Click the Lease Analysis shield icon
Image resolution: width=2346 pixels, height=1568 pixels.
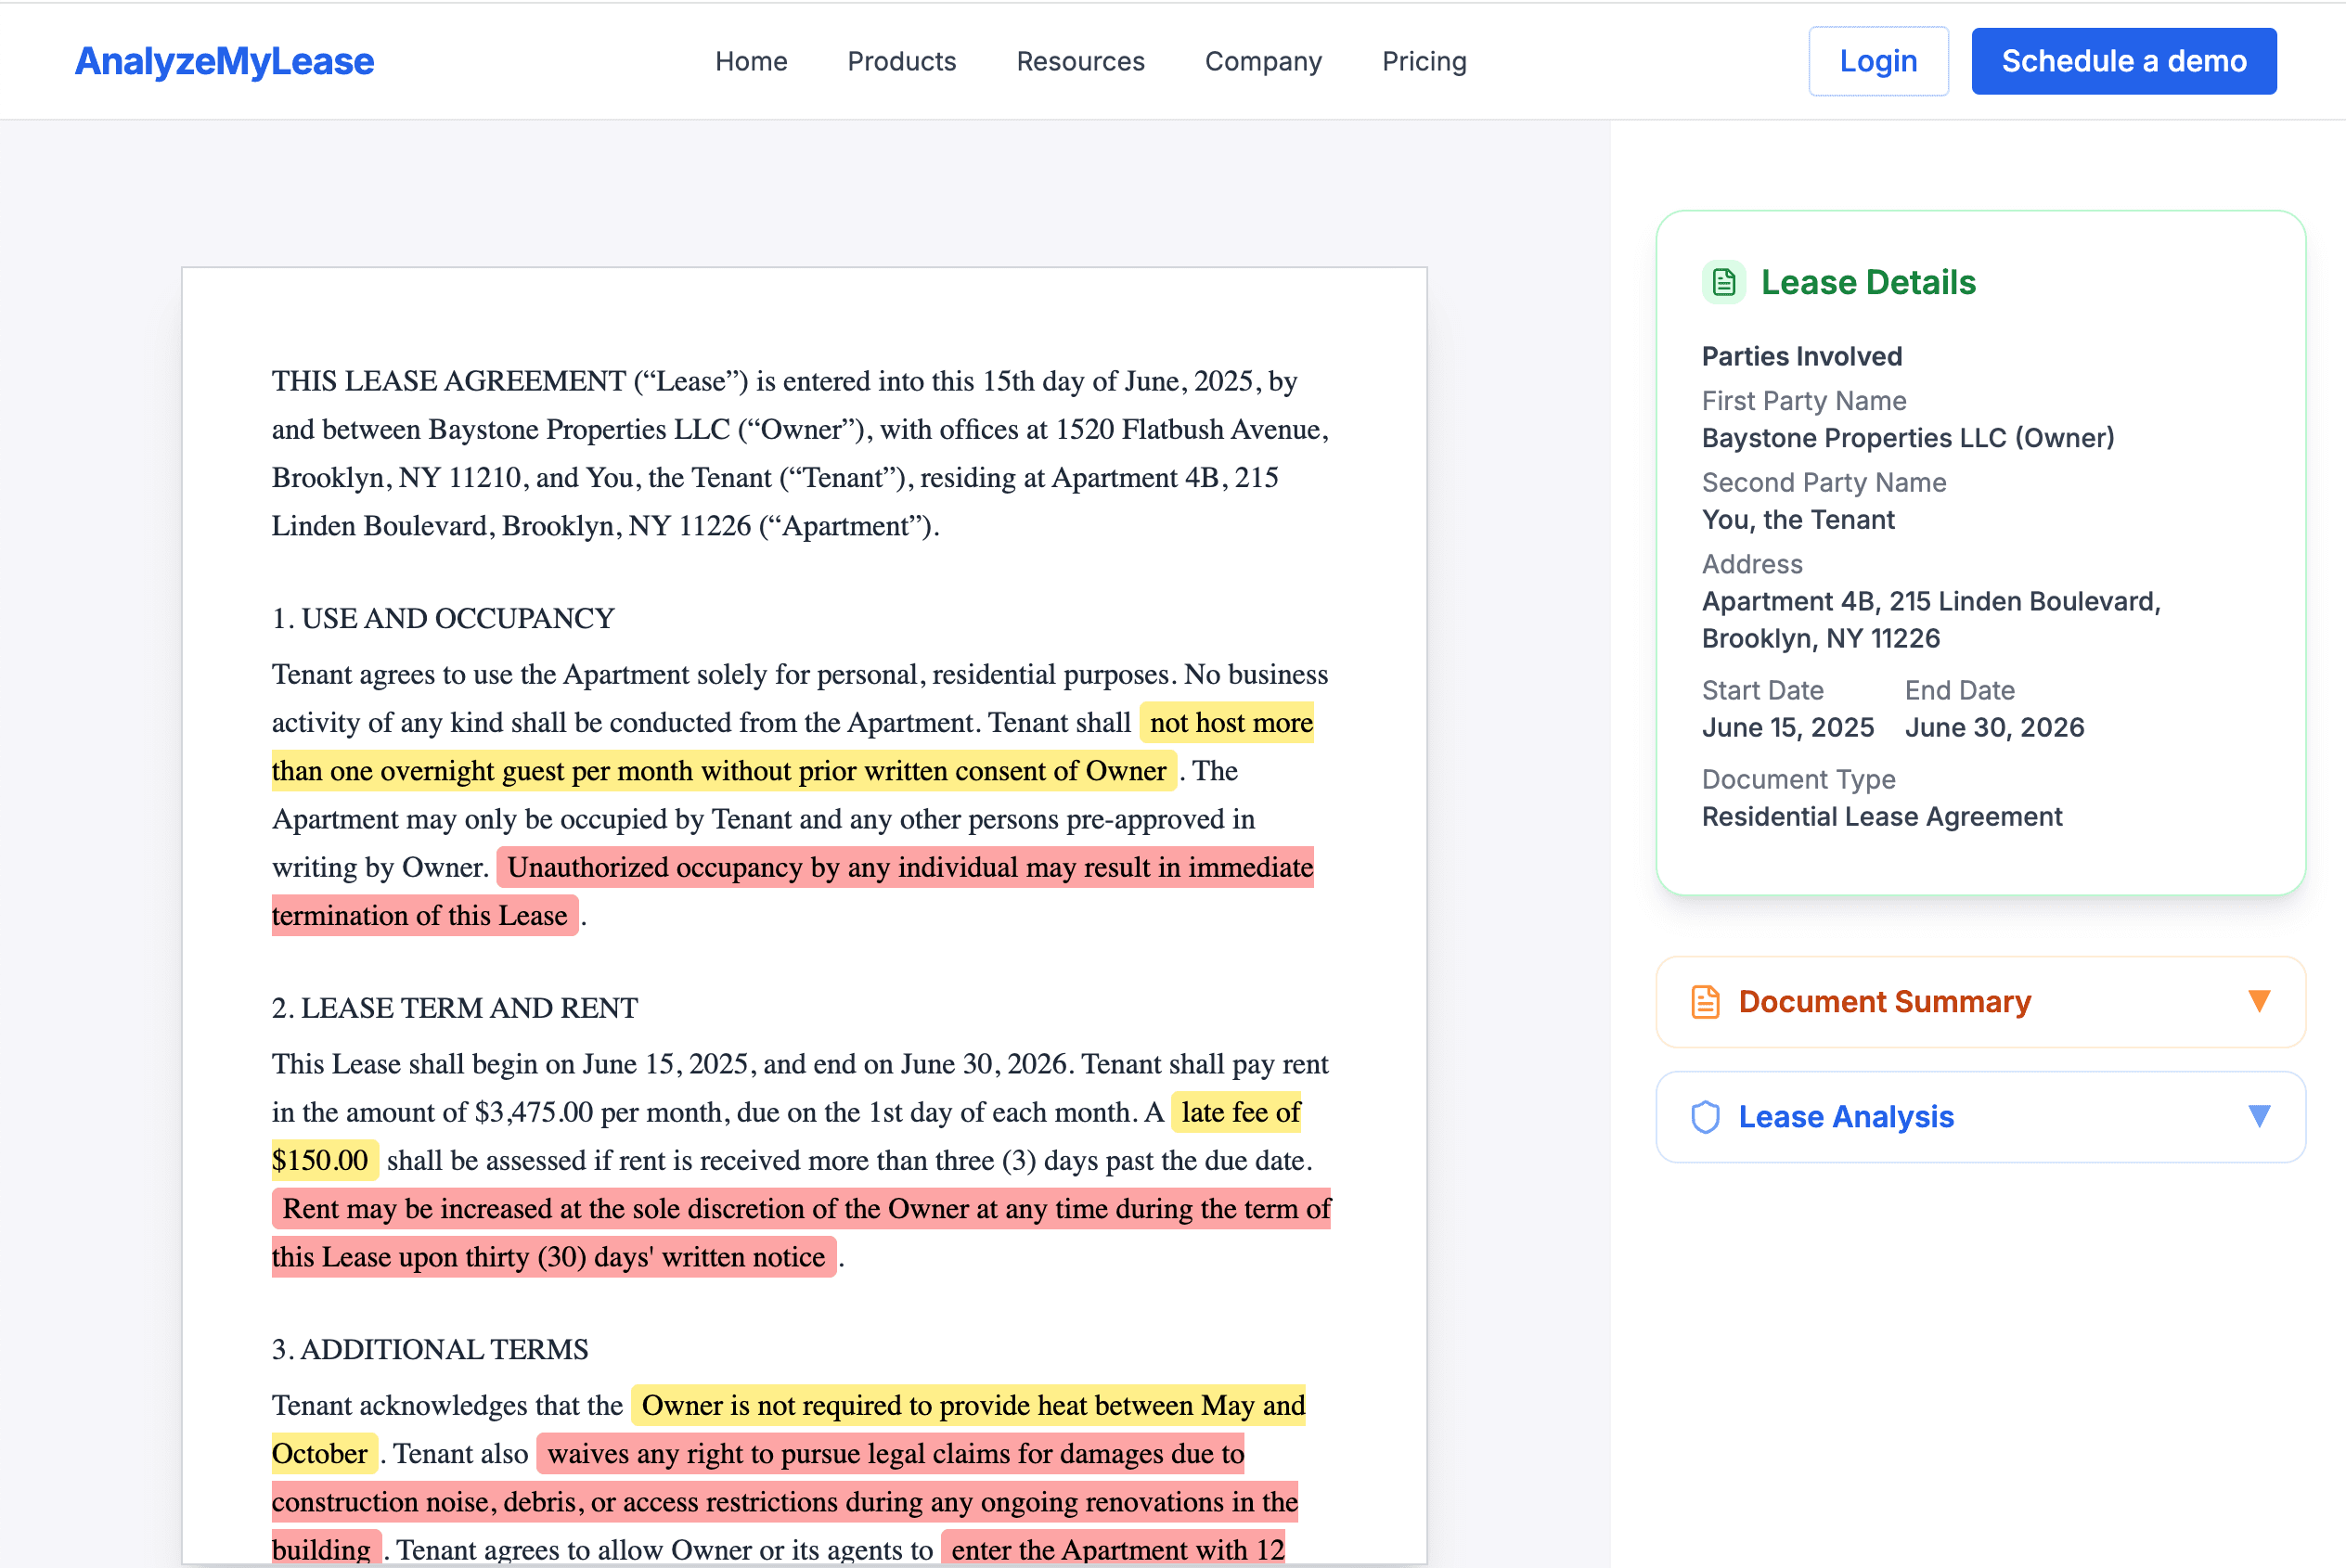tap(1705, 1117)
